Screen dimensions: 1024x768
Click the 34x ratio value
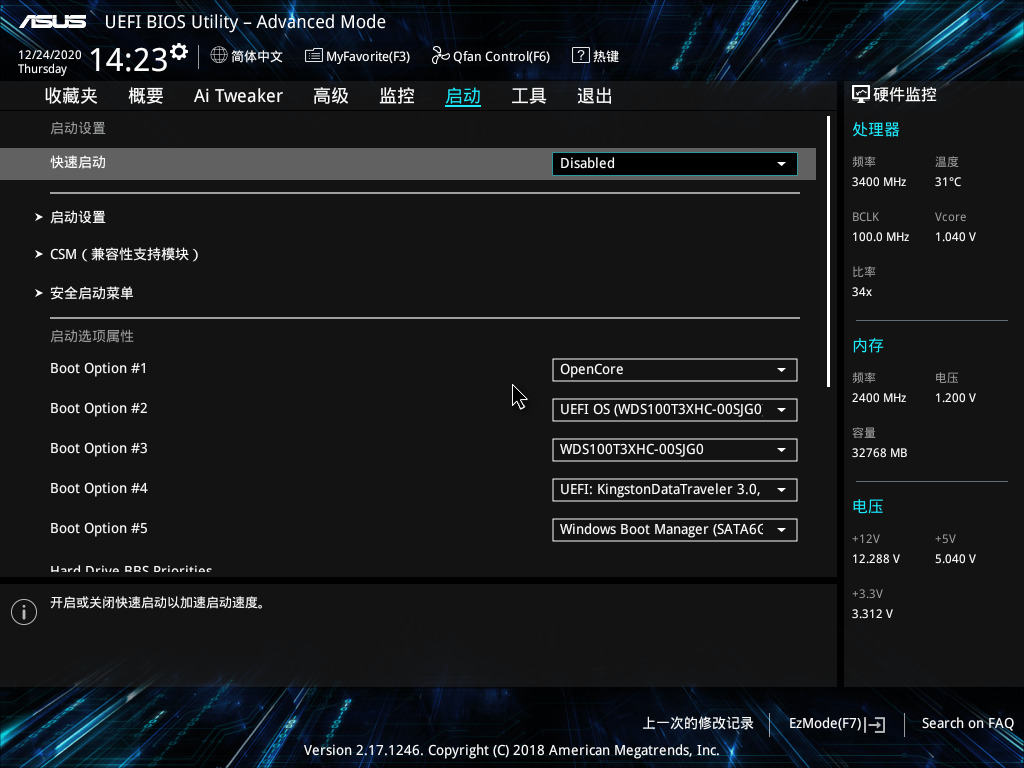[x=862, y=292]
